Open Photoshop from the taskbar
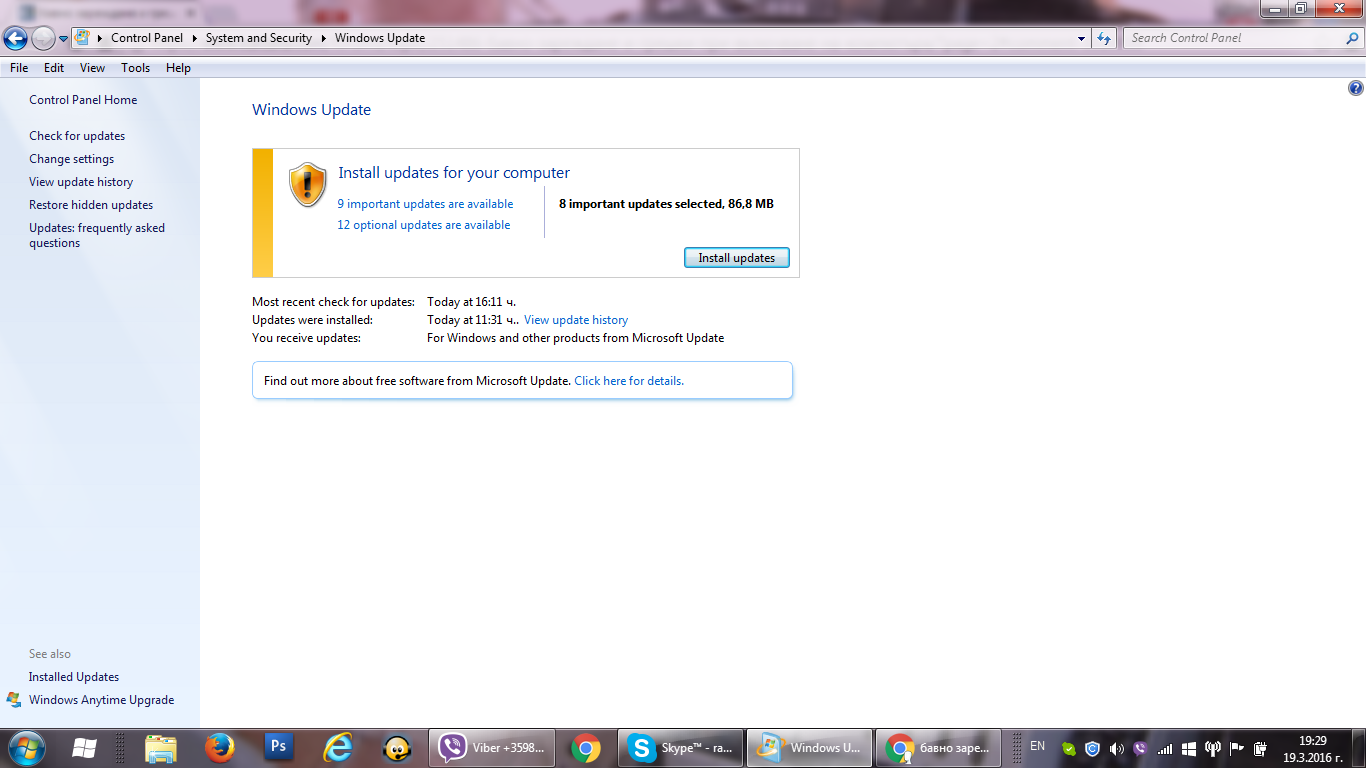1366x768 pixels. (x=279, y=747)
